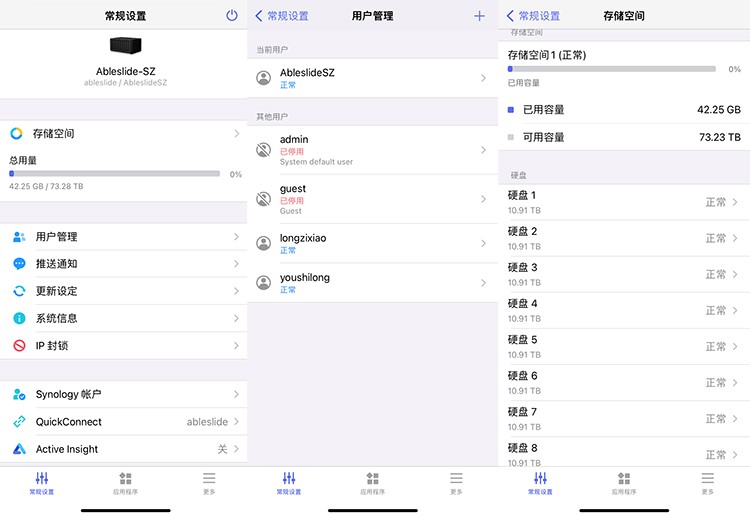
Task: Add a new user with plus icon
Action: click(479, 16)
